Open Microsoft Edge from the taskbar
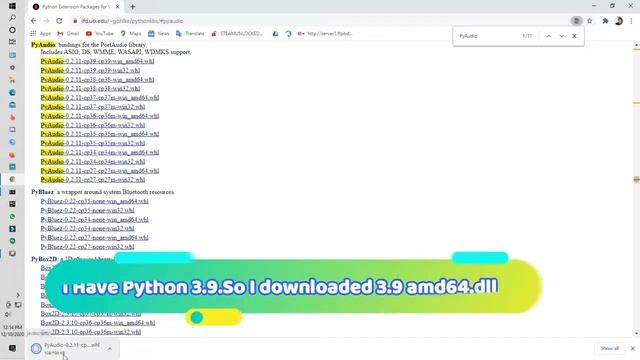 tap(12, 93)
